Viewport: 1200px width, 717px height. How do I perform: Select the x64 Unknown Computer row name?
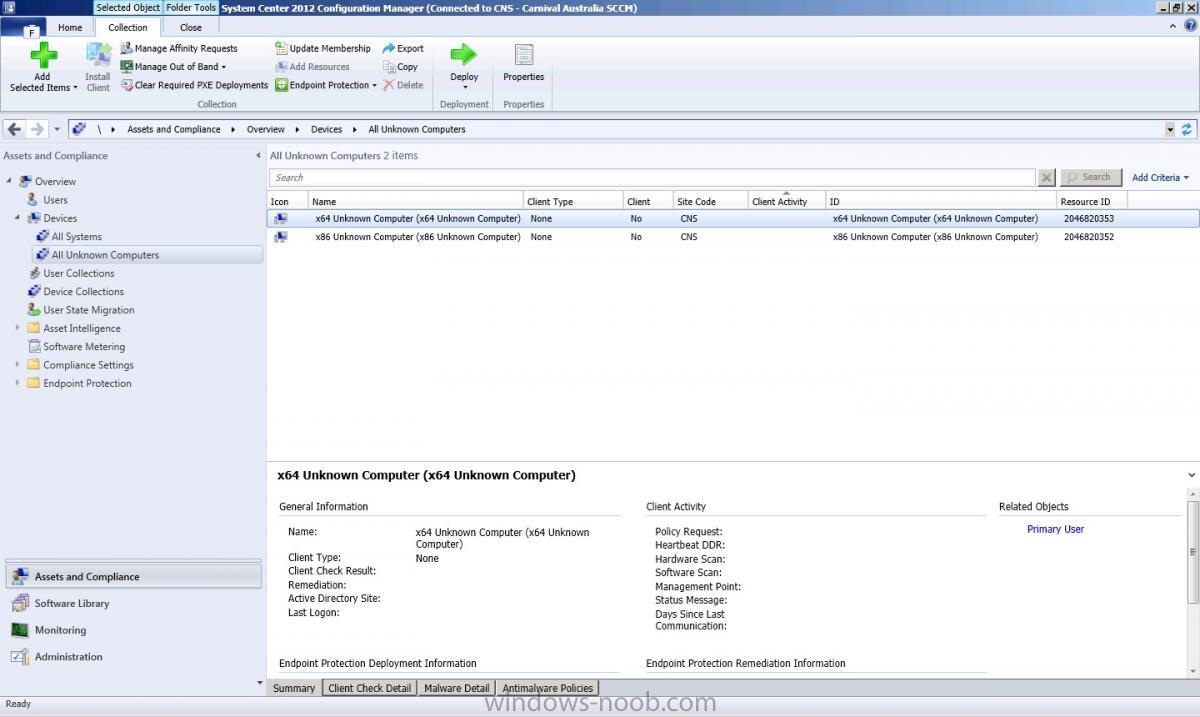[x=418, y=218]
